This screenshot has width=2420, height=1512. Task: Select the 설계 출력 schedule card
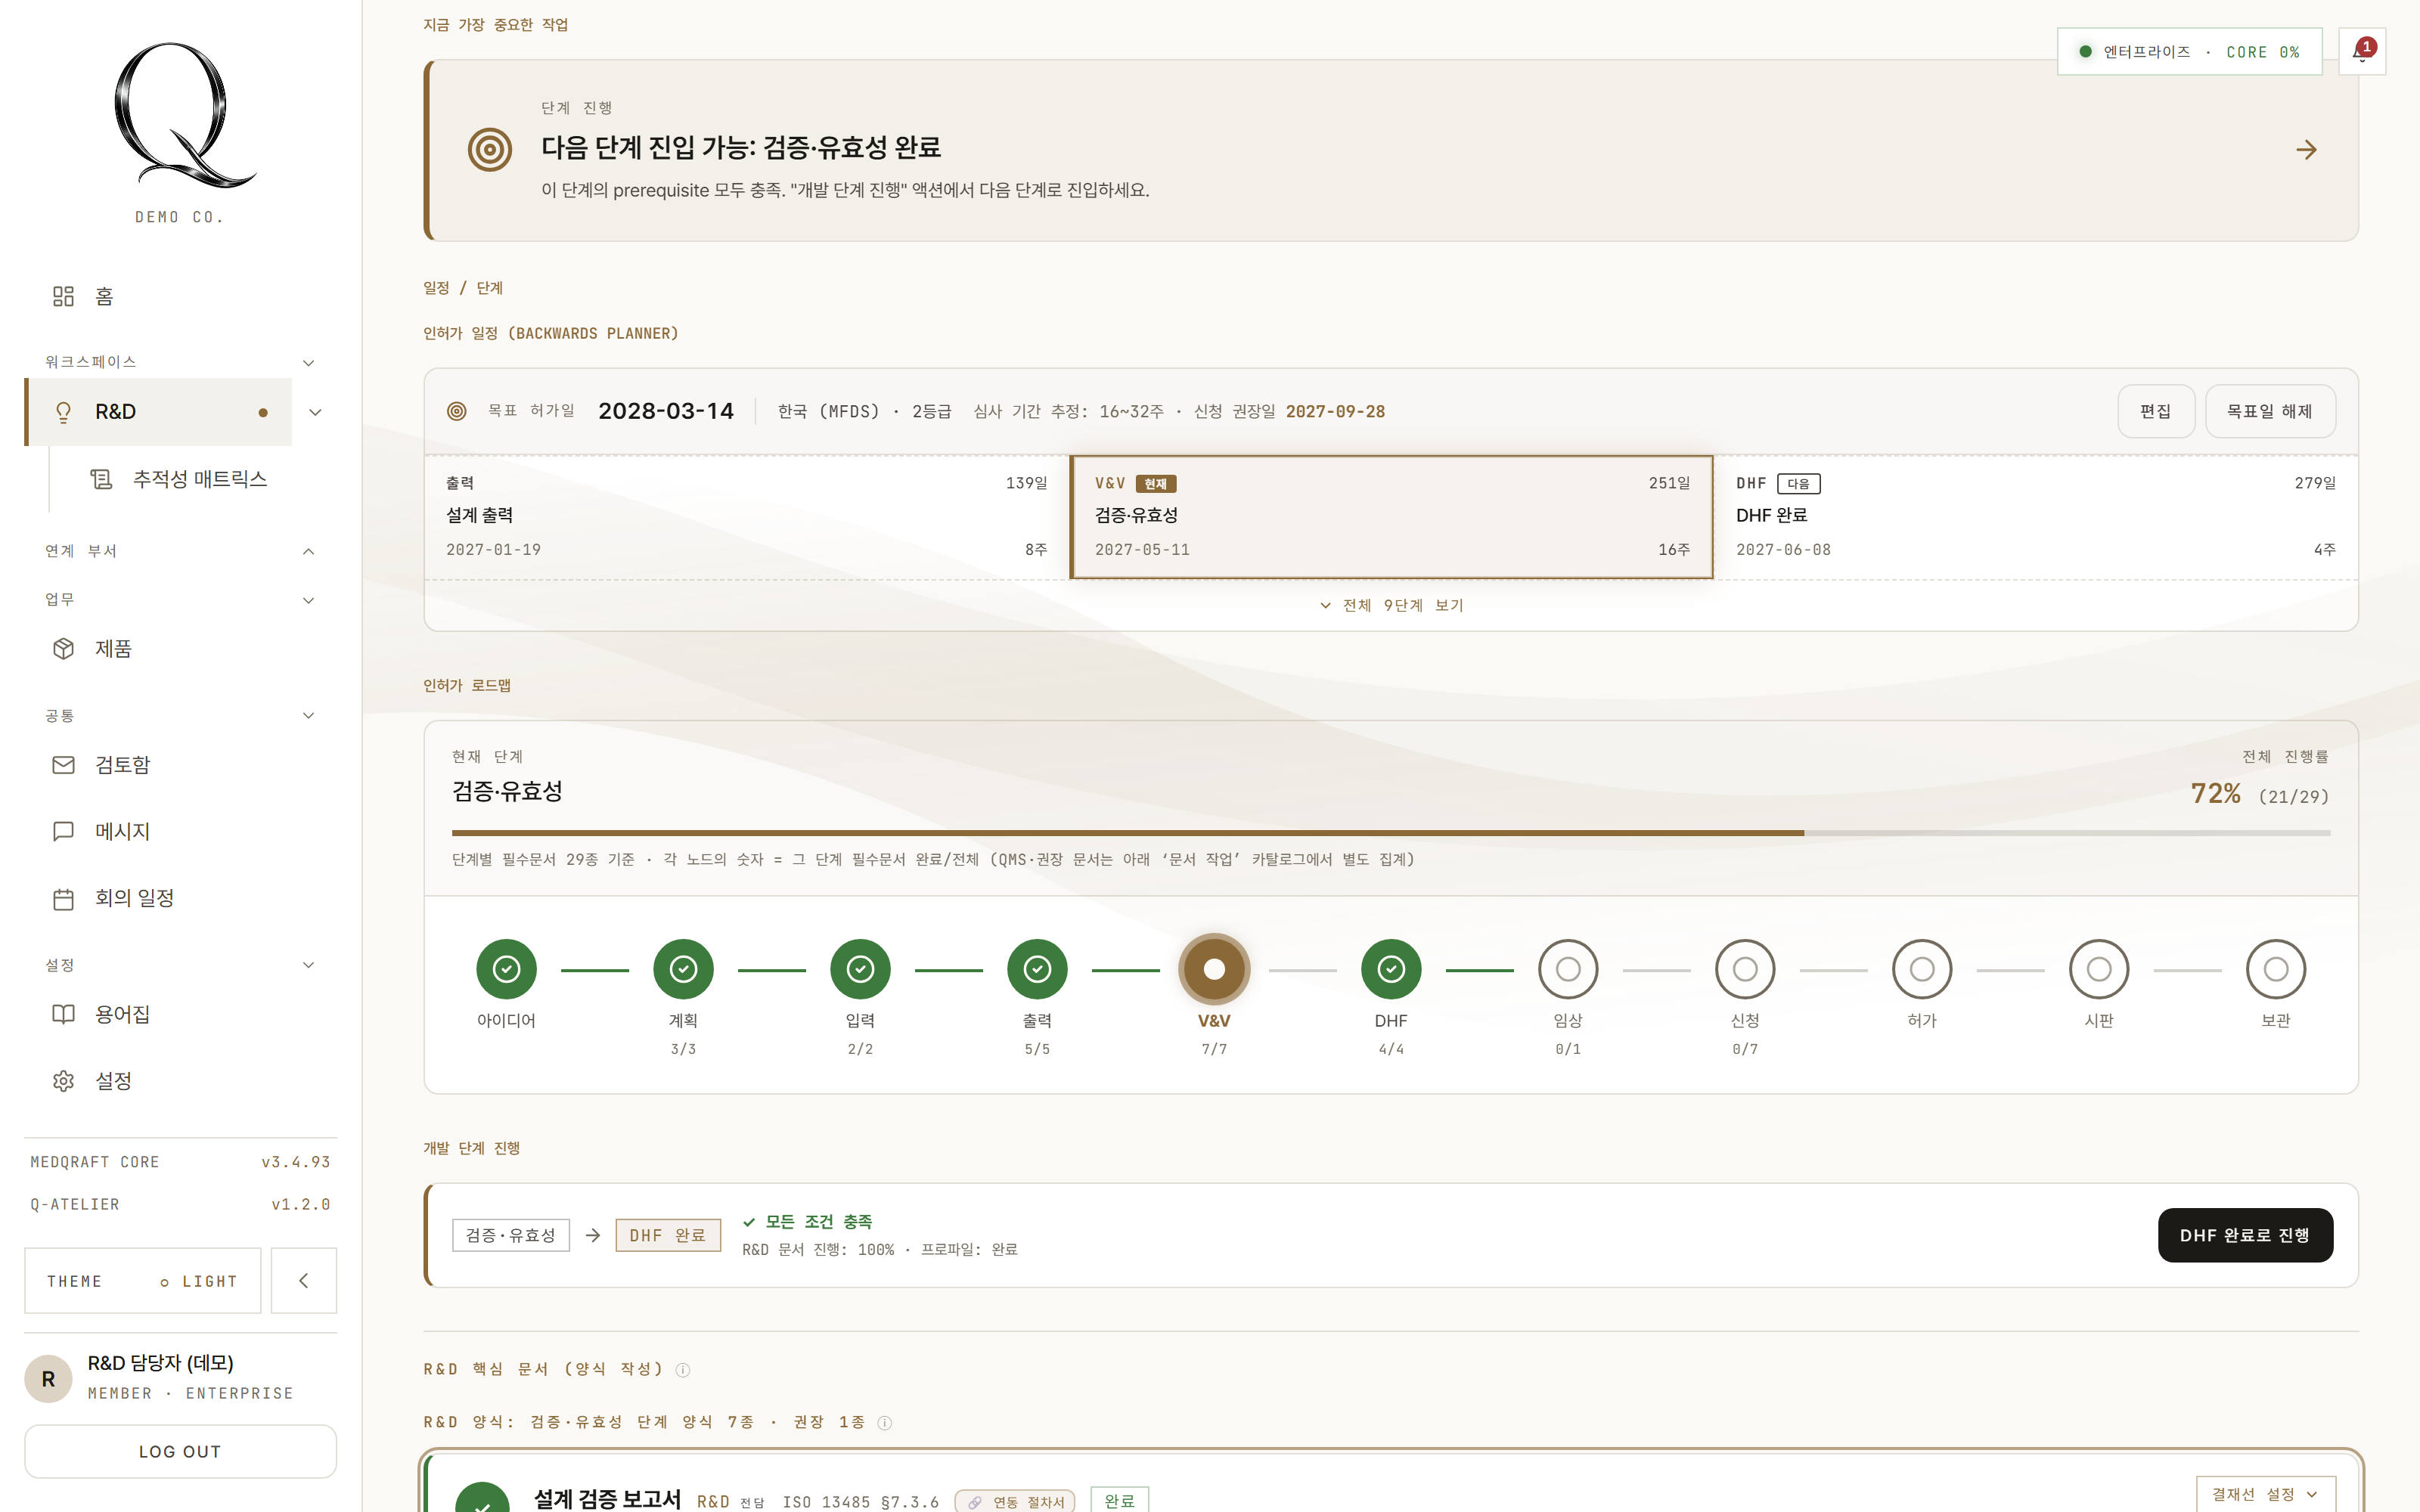click(747, 517)
